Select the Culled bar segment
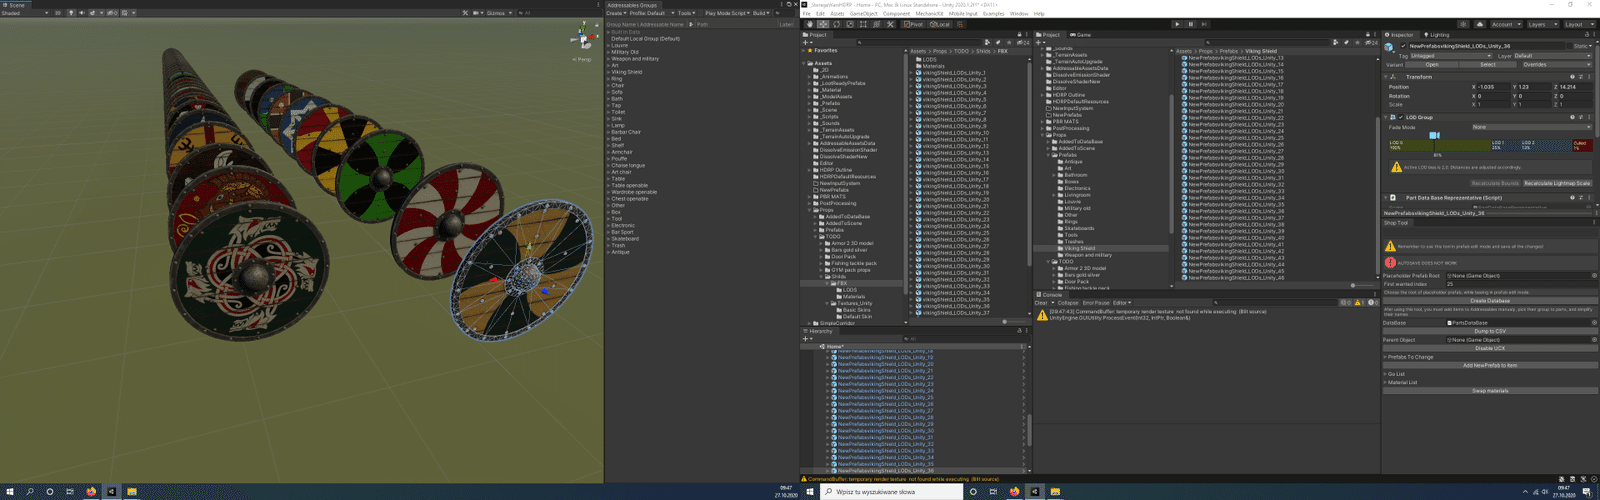1600x500 pixels. coord(1582,145)
